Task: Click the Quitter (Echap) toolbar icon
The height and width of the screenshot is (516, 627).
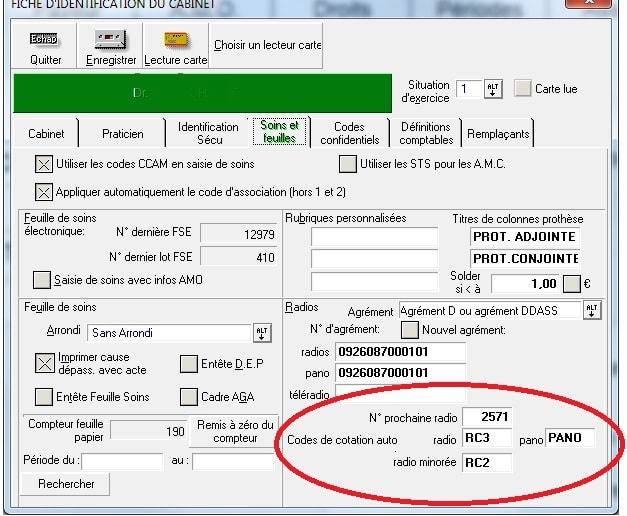Action: tap(45, 39)
